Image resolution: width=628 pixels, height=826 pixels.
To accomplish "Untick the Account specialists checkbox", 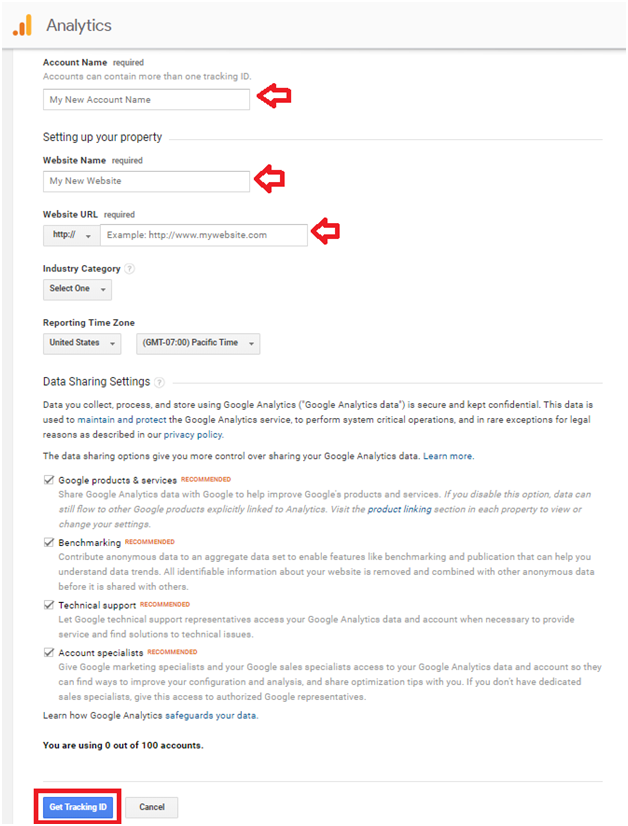I will click(x=49, y=652).
